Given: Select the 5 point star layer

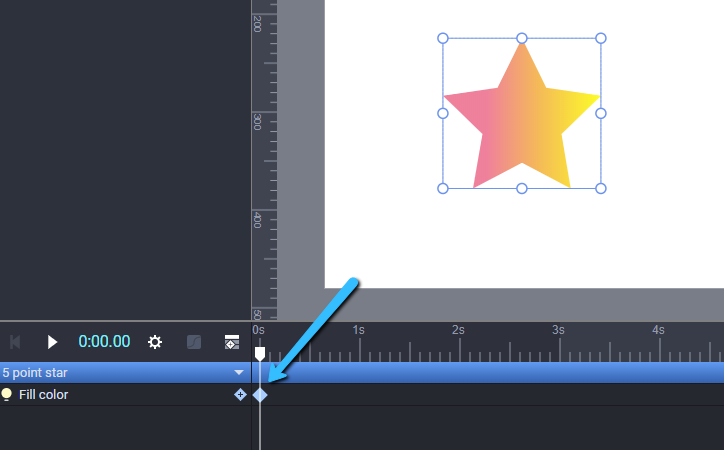Looking at the screenshot, I should click(x=126, y=372).
